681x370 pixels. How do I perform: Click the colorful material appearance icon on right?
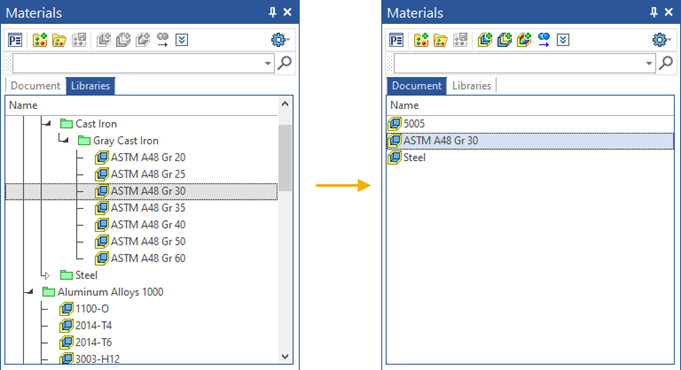pyautogui.click(x=524, y=40)
